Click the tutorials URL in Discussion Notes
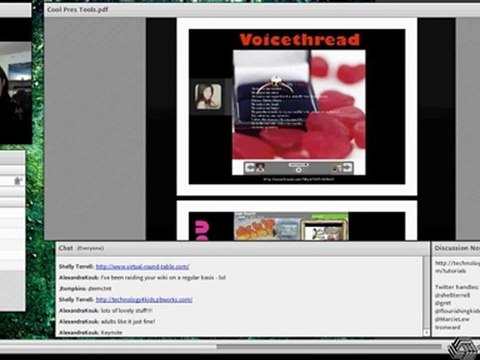This screenshot has height=360, width=480. click(457, 267)
